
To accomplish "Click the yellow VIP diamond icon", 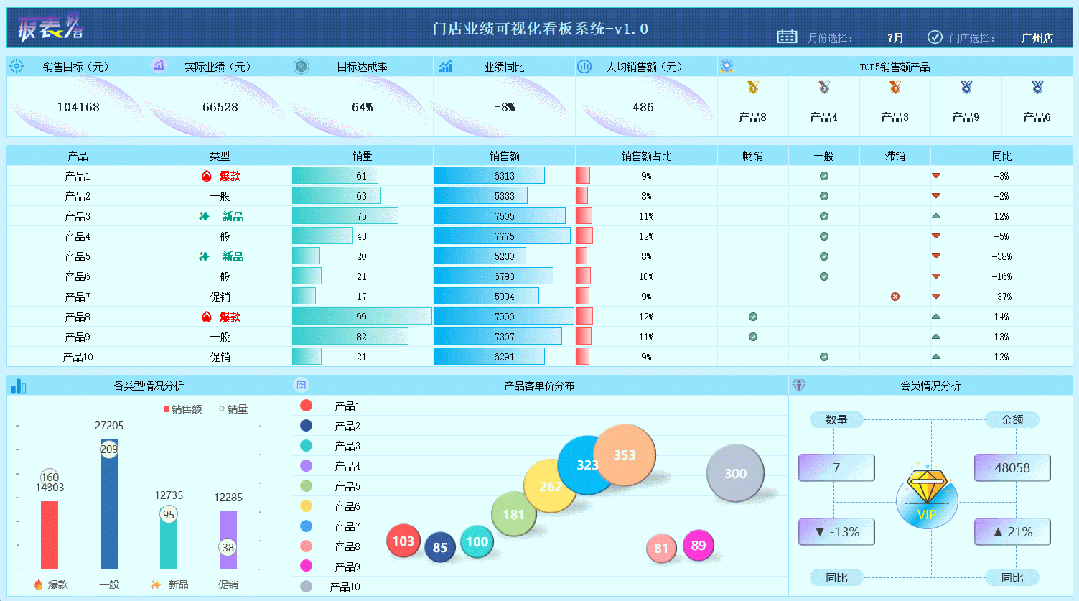I will 927,486.
